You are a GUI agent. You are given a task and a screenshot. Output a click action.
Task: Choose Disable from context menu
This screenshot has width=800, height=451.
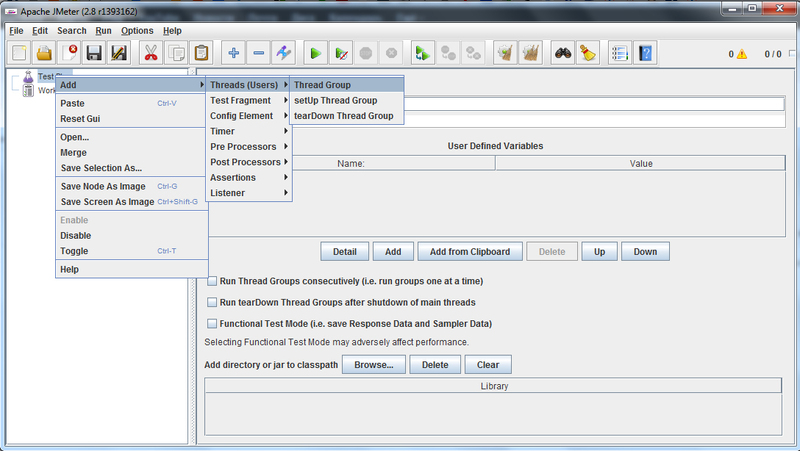pos(131,236)
